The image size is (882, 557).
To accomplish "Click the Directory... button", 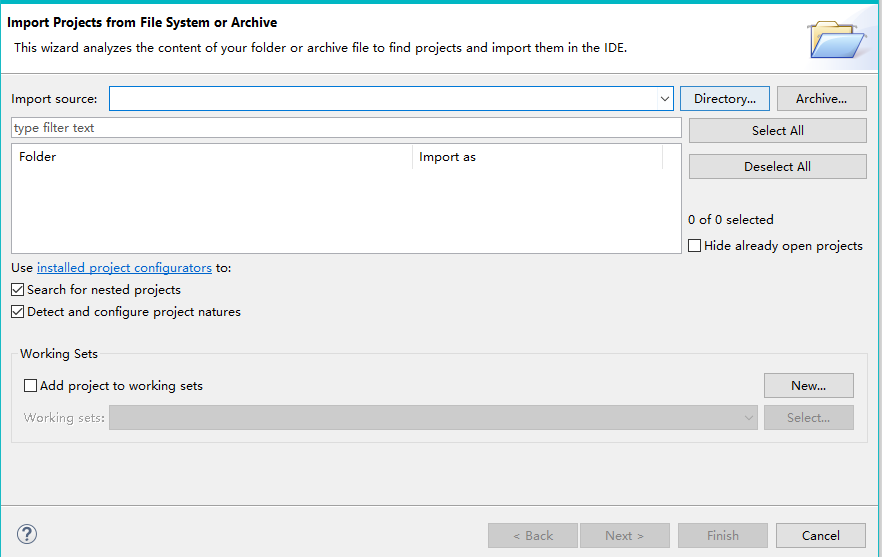I will click(x=724, y=98).
